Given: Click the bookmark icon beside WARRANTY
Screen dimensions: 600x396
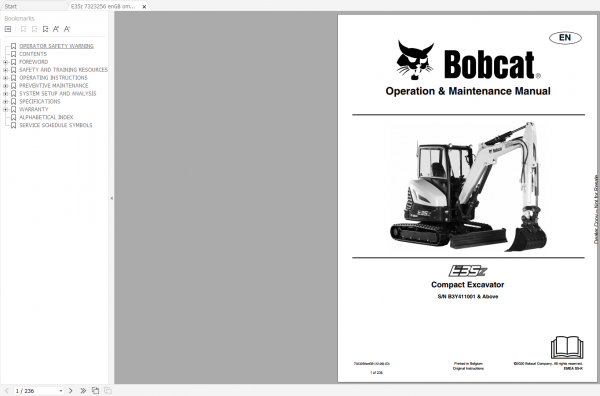Looking at the screenshot, I should click(x=13, y=109).
